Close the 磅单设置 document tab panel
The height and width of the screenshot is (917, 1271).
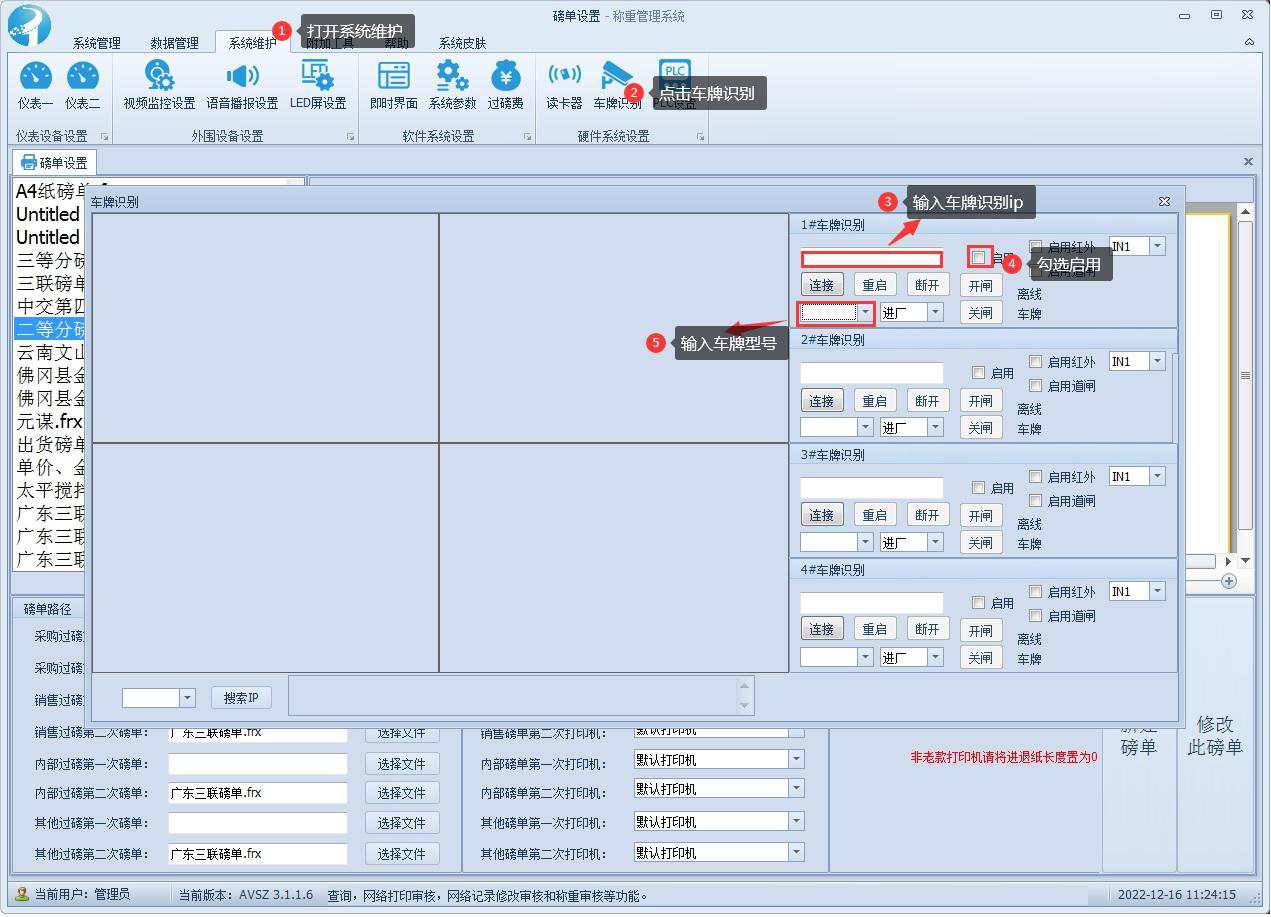point(1248,161)
